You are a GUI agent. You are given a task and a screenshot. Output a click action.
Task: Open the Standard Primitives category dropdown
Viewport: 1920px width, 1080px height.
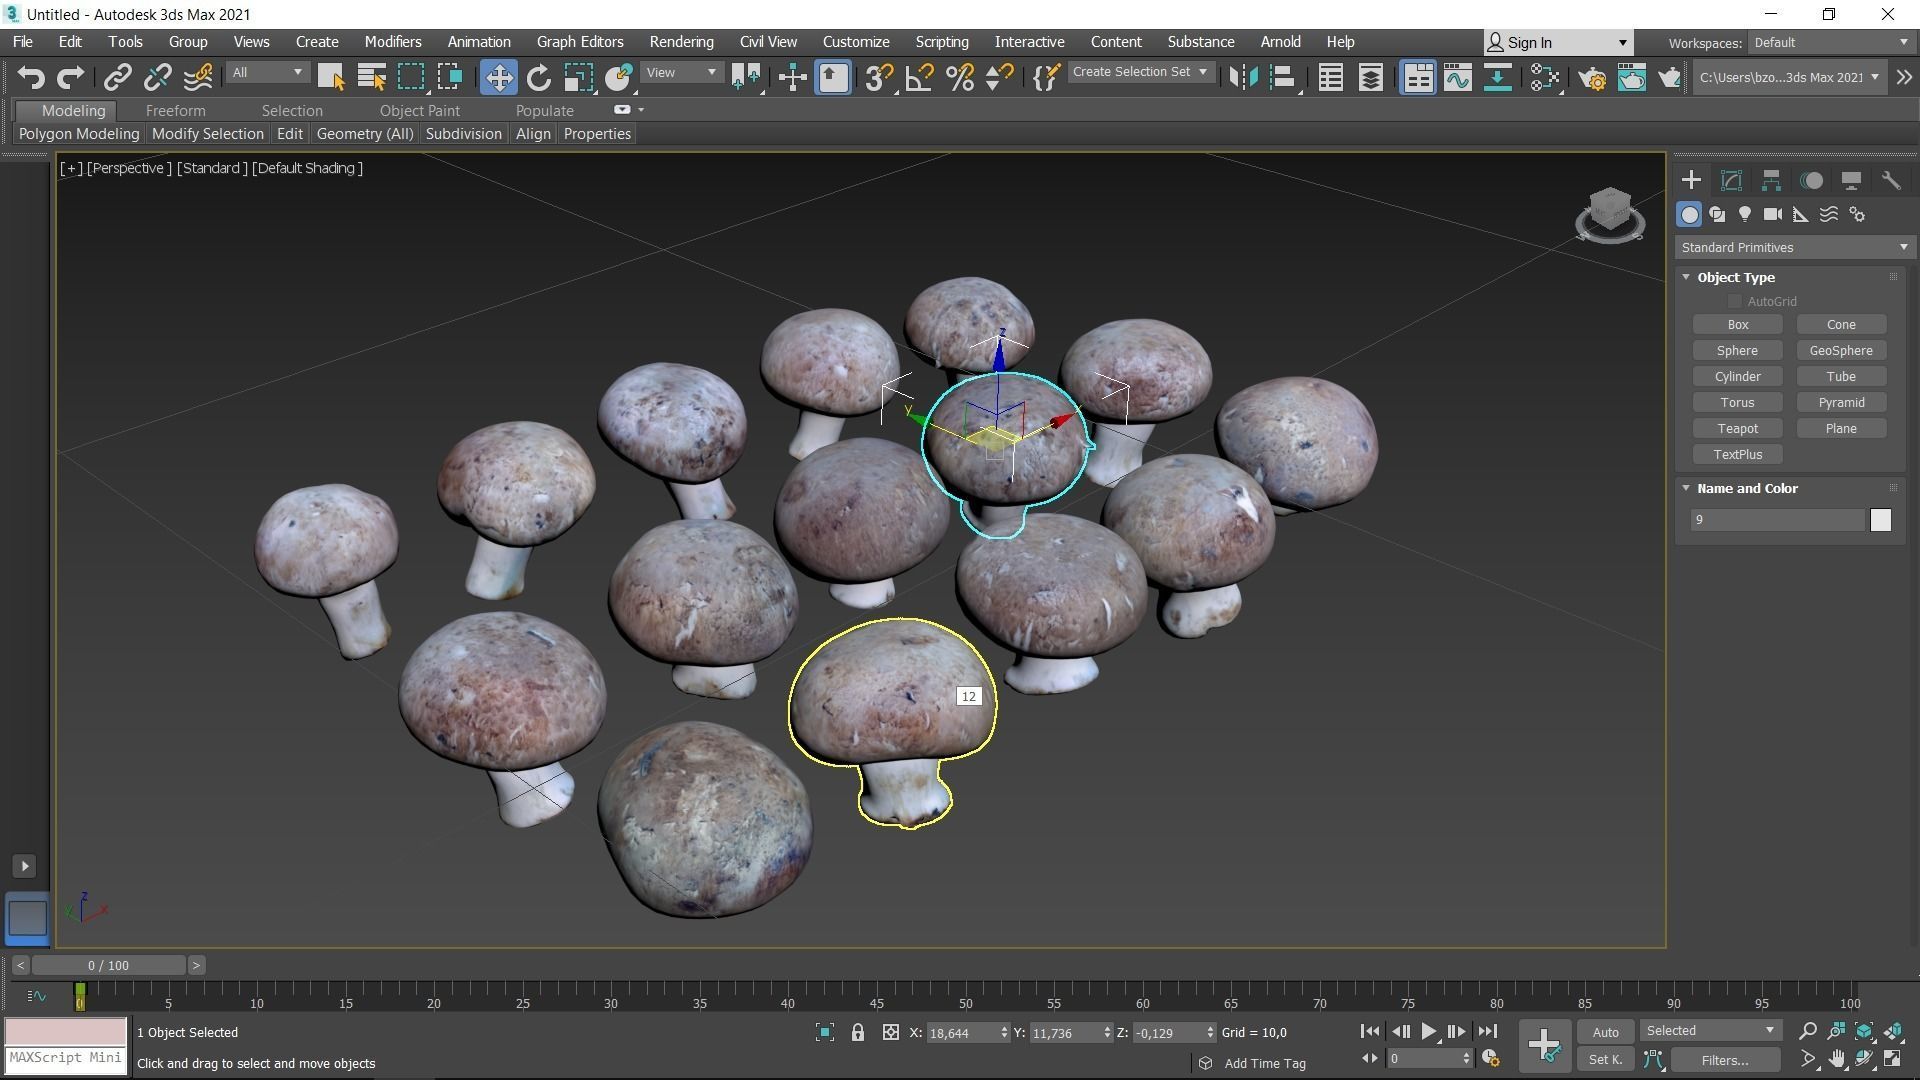click(x=1794, y=247)
